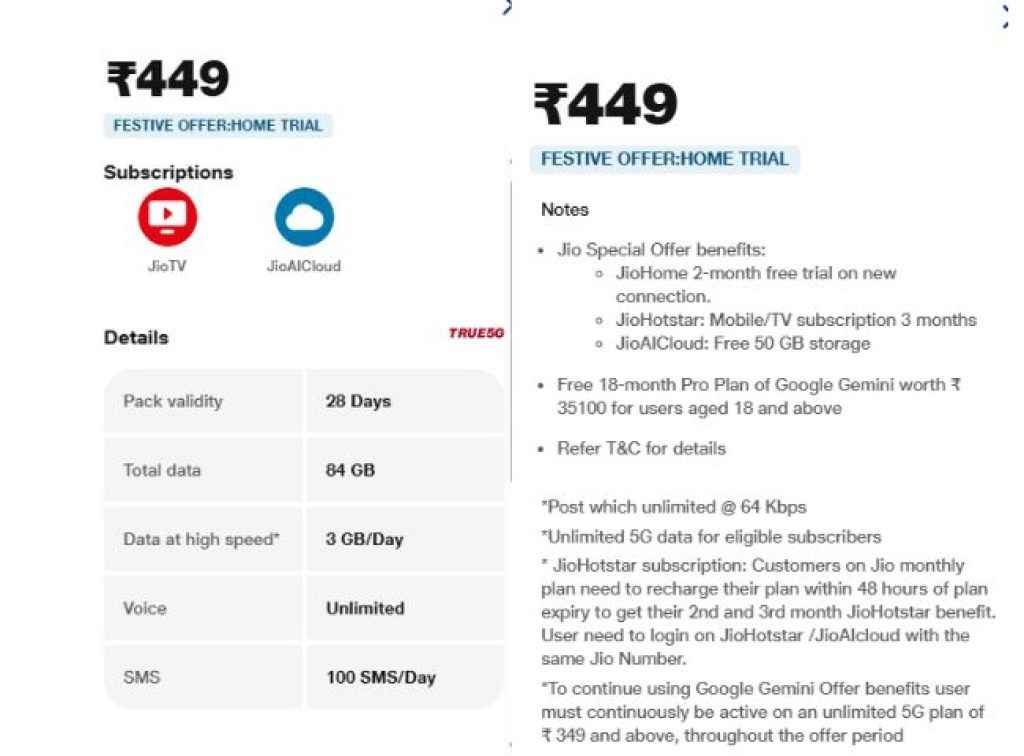Image resolution: width=1024 pixels, height=756 pixels.
Task: Click the ₹449 price on the right panel
Action: pos(605,102)
